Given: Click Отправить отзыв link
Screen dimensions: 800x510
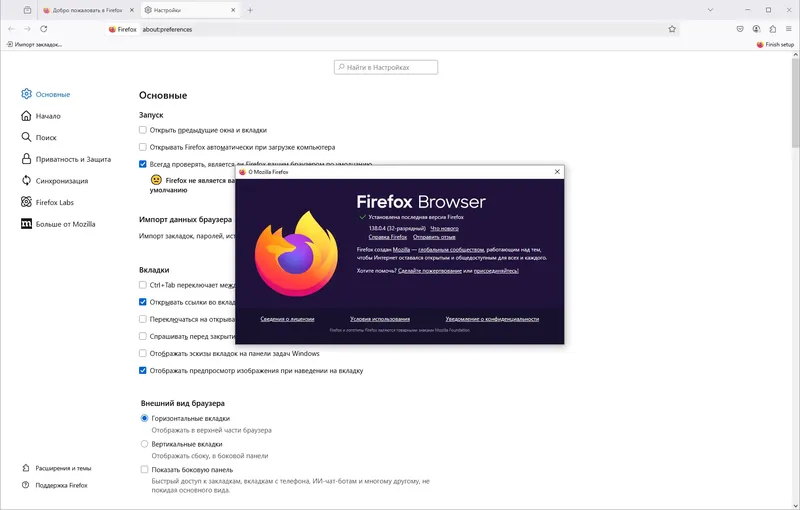Looking at the screenshot, I should click(434, 237).
